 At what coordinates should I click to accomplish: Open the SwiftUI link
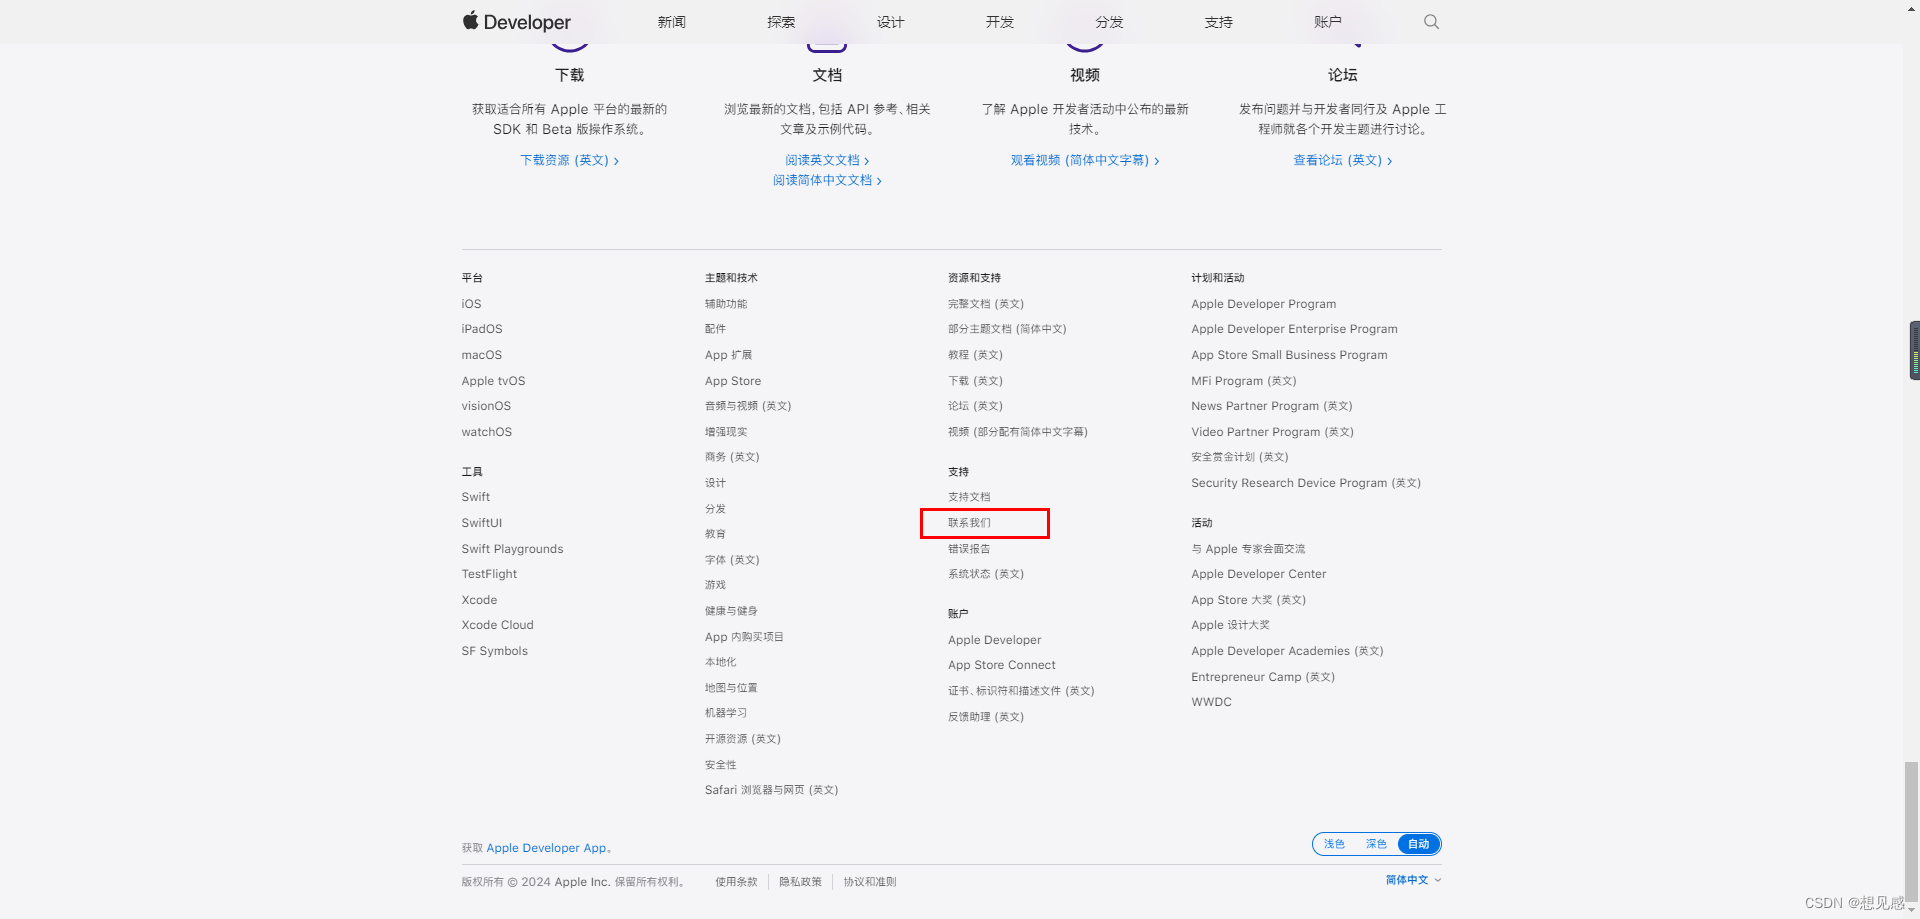pyautogui.click(x=482, y=523)
